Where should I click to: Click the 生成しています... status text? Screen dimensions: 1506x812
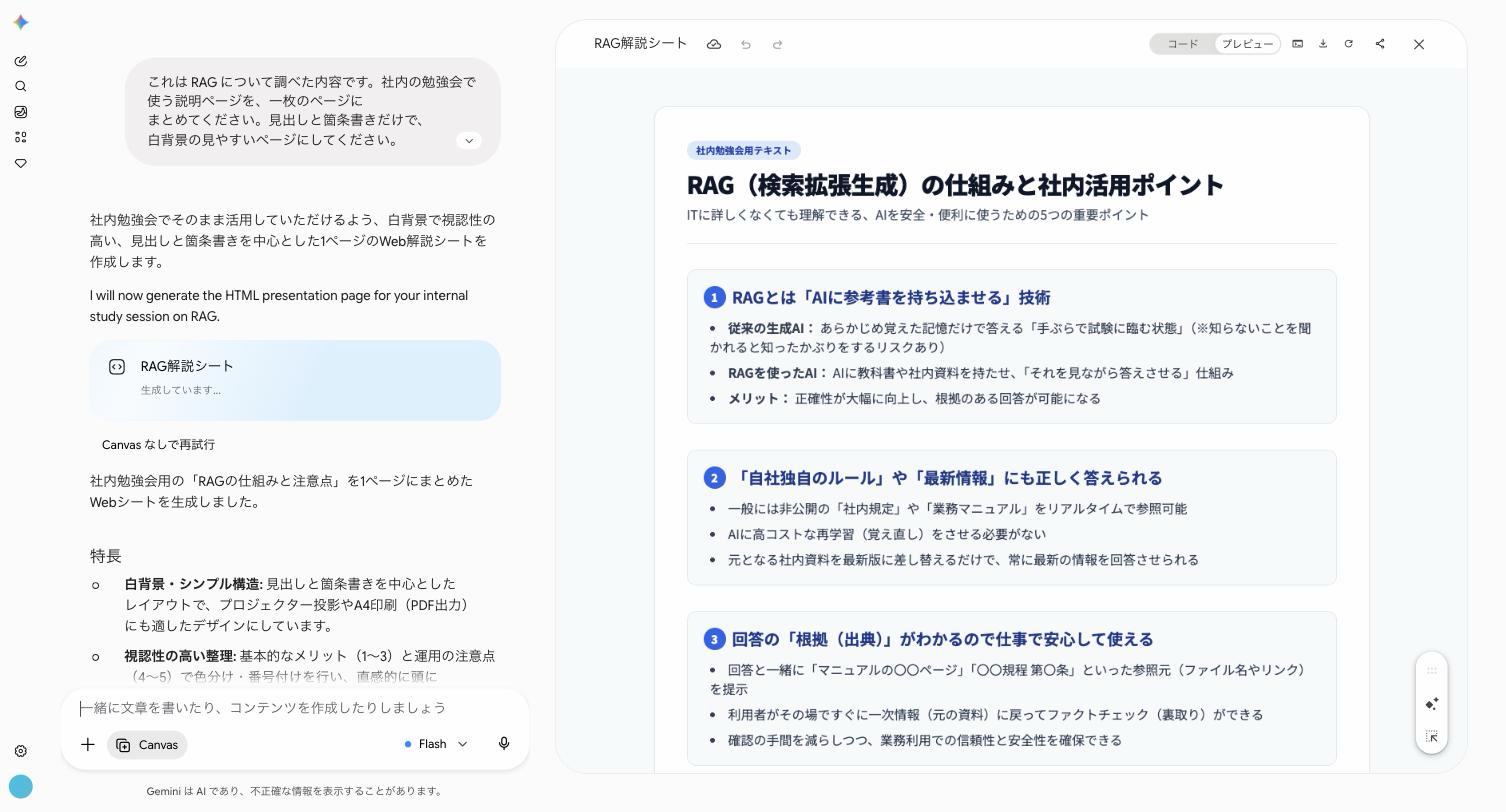click(181, 390)
